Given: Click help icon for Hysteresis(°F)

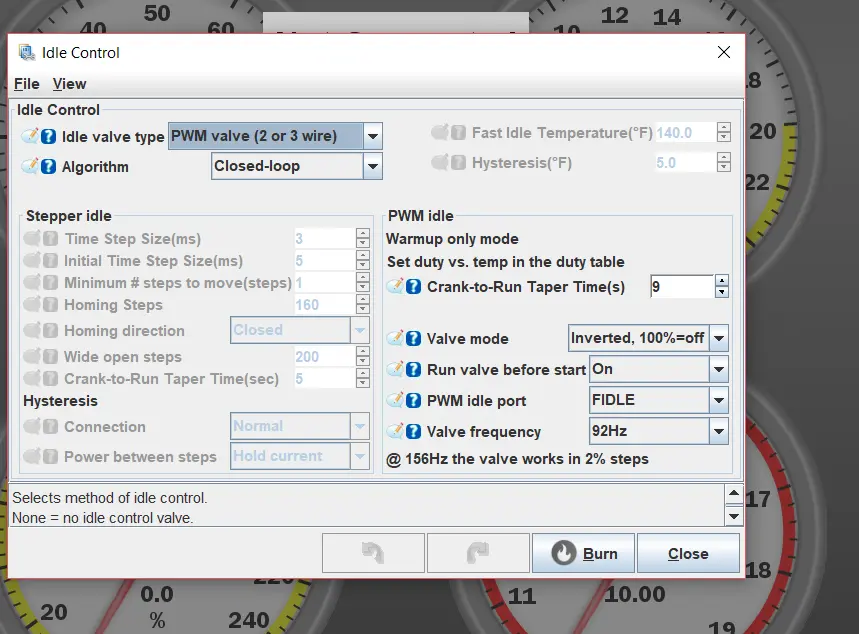Looking at the screenshot, I should tap(458, 163).
